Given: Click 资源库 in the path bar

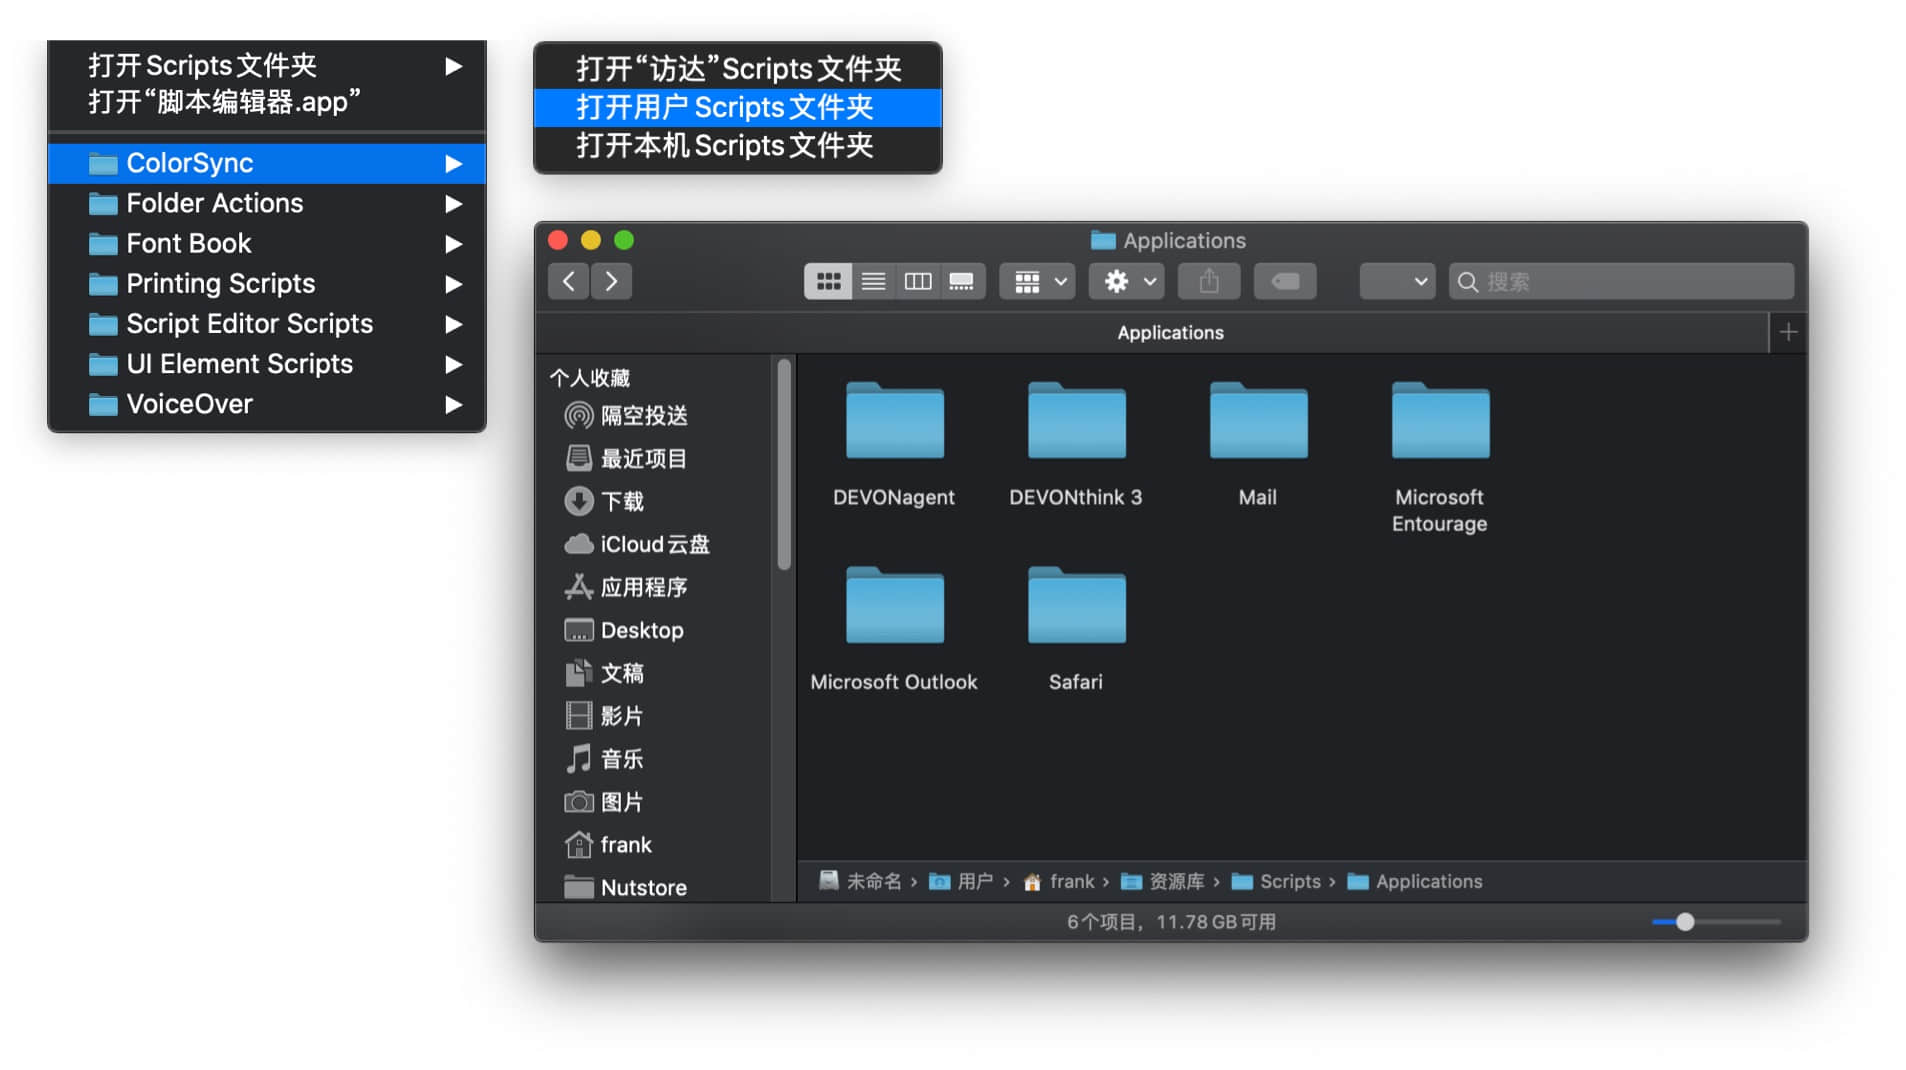Looking at the screenshot, I should pyautogui.click(x=1163, y=881).
